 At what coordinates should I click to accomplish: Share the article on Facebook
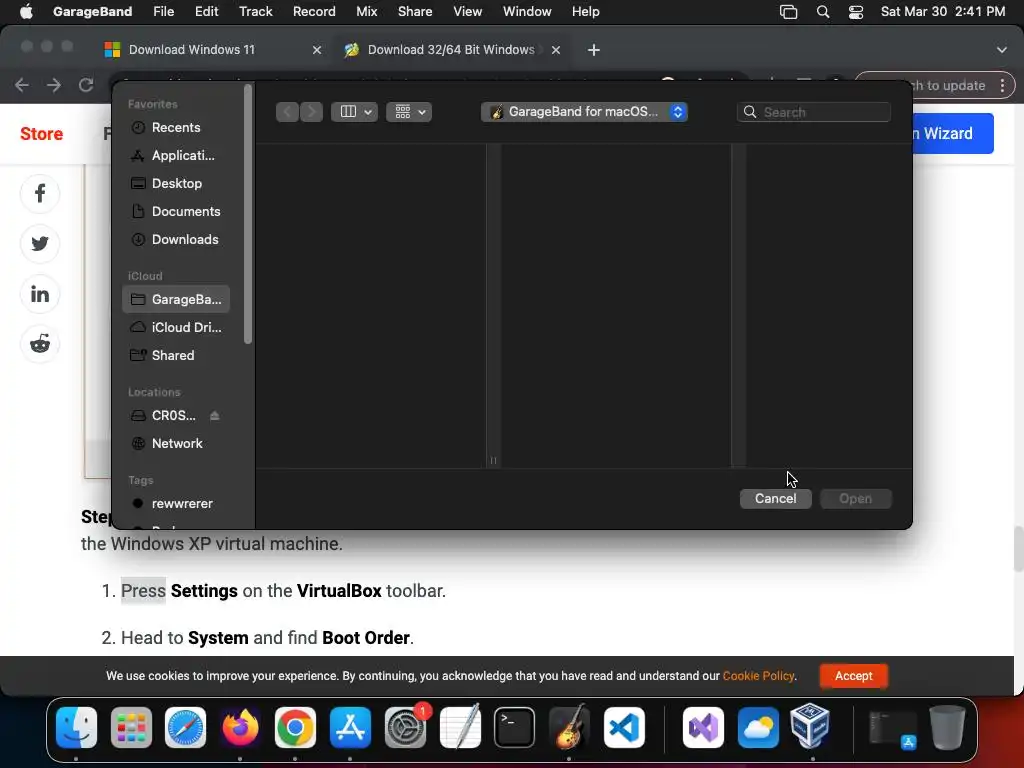point(40,193)
